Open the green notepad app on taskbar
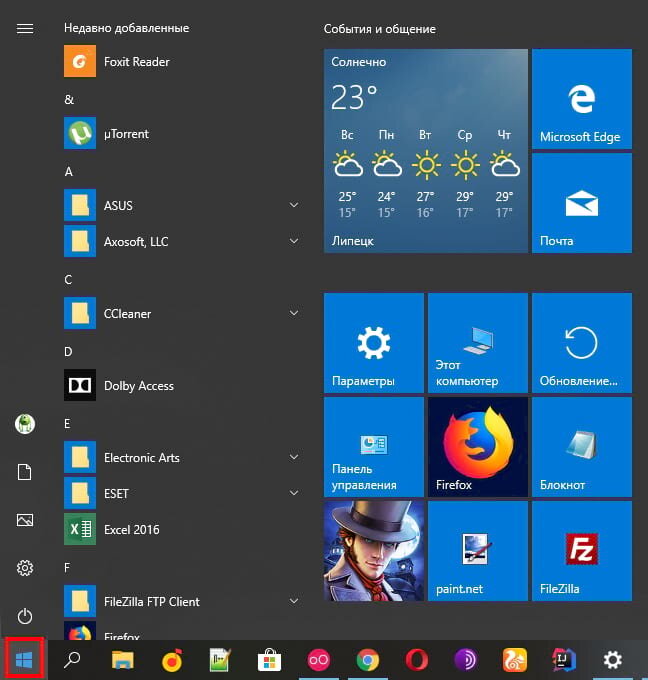The height and width of the screenshot is (680, 648). click(x=220, y=660)
